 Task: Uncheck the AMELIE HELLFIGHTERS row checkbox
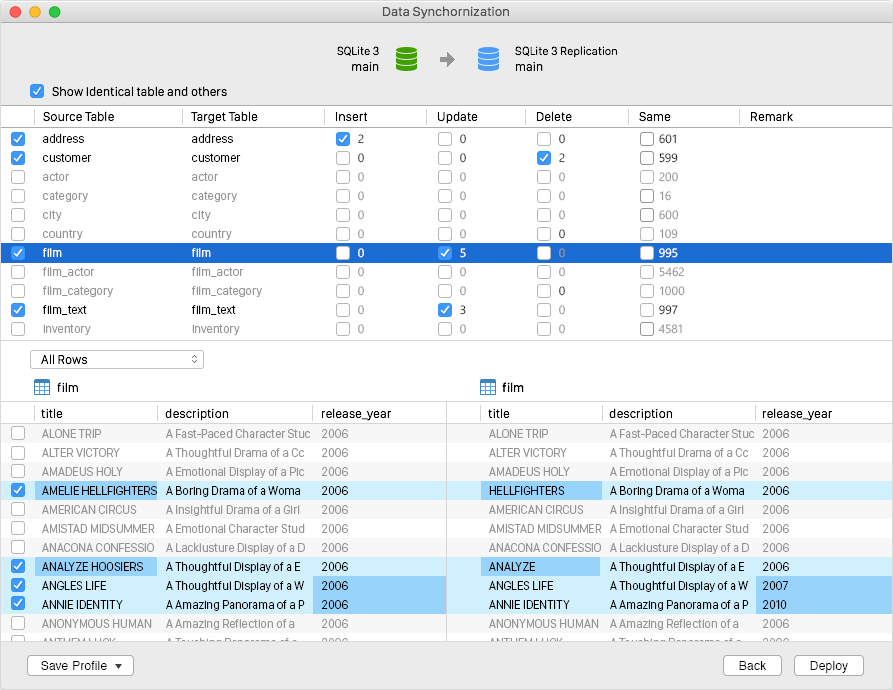pyautogui.click(x=18, y=490)
